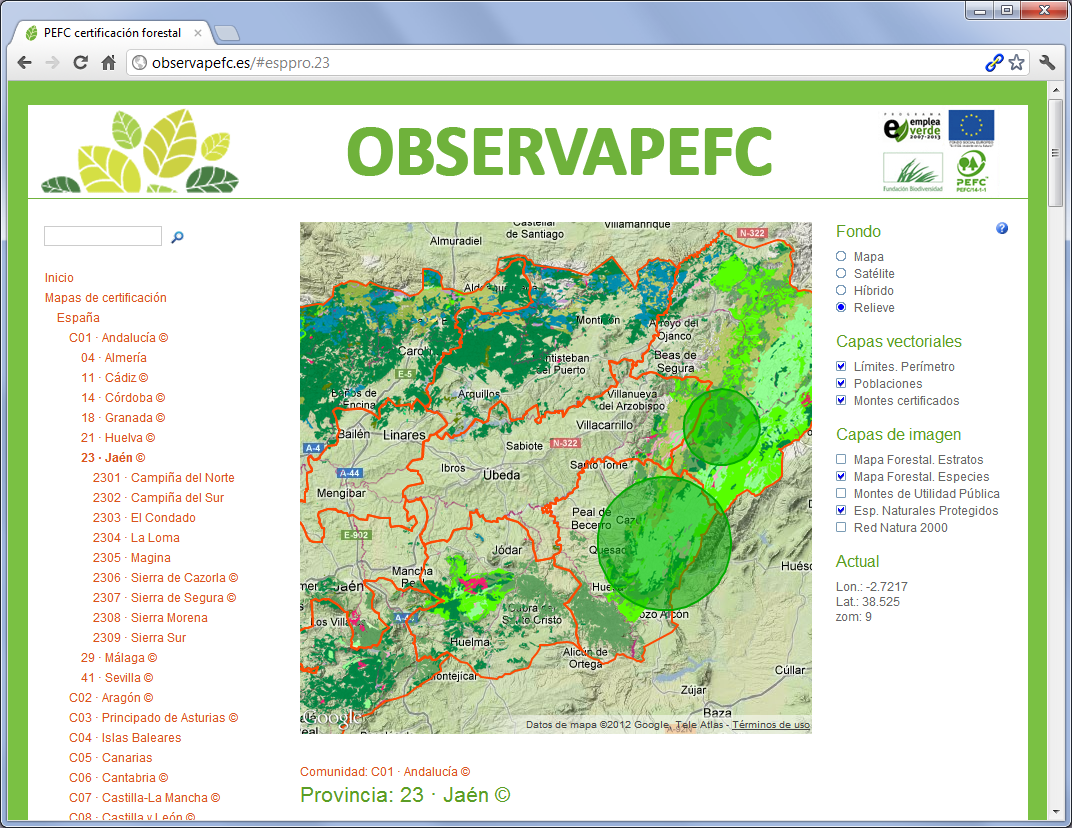Click the magnifier search icon
Screen dimensions: 1072x828
[178, 237]
